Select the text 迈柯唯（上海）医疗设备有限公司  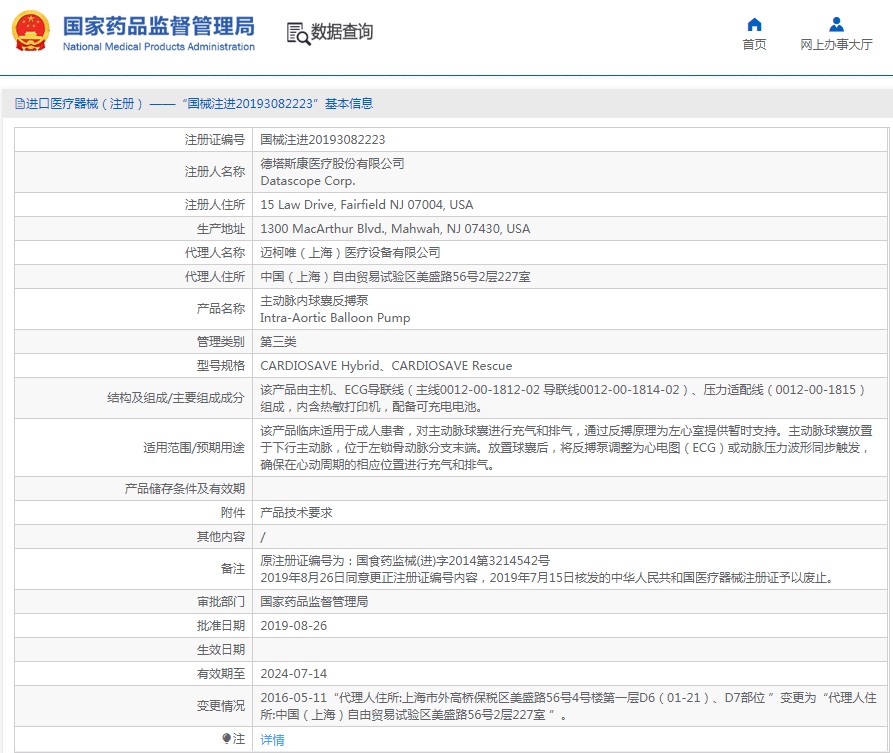coord(350,252)
